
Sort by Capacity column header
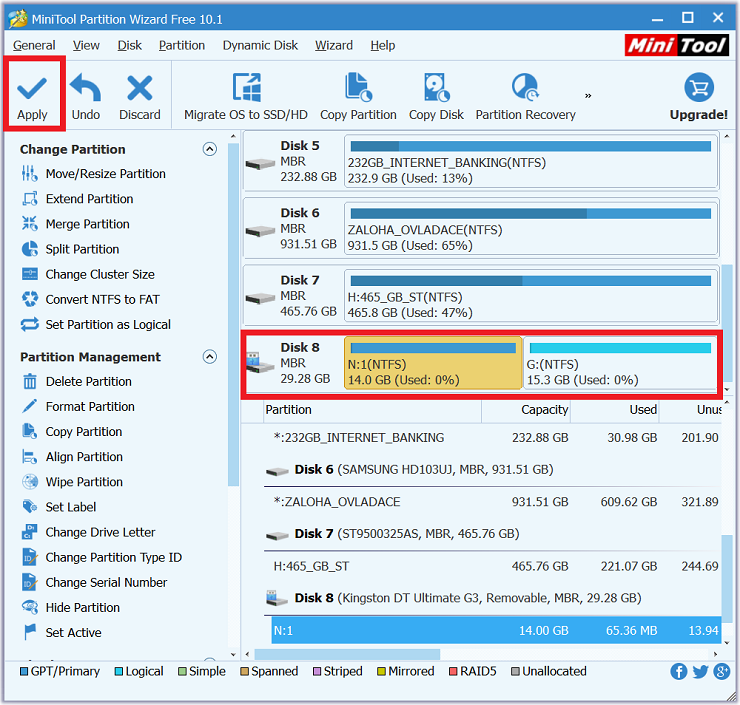tap(526, 410)
